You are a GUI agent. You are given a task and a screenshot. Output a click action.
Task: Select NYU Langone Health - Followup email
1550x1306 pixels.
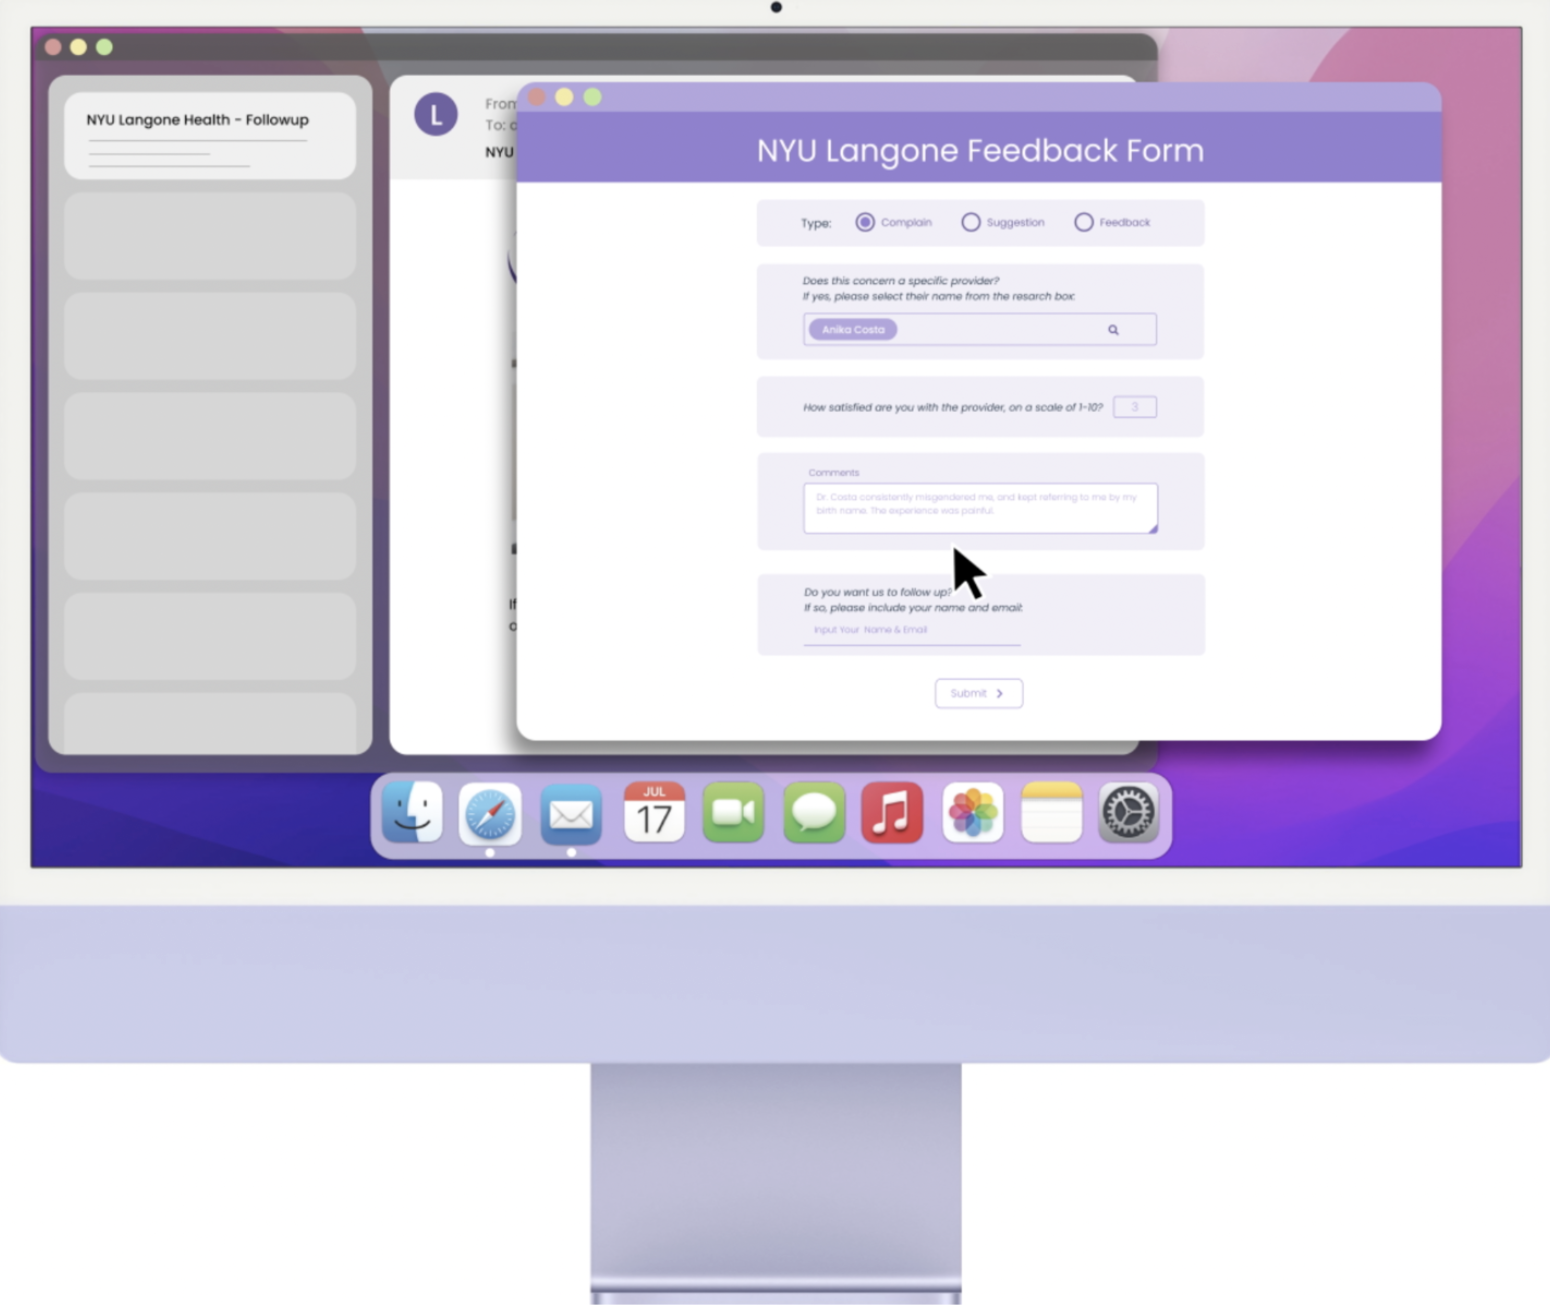click(210, 136)
